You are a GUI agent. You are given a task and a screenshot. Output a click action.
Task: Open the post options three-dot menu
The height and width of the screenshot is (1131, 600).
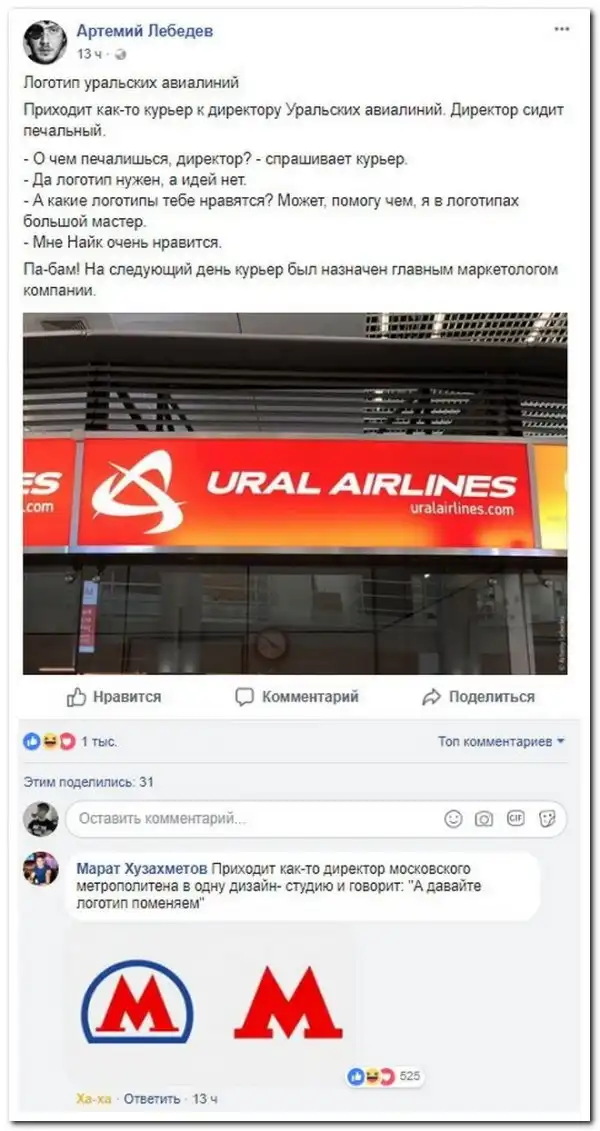click(561, 29)
